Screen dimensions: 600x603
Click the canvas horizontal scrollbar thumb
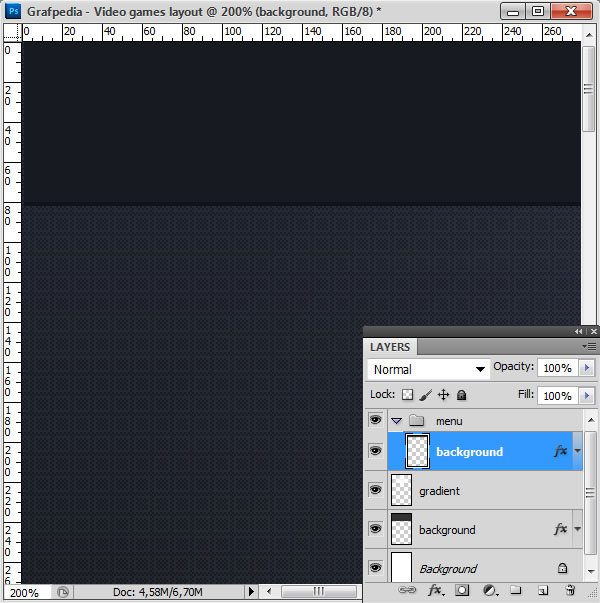pos(319,591)
